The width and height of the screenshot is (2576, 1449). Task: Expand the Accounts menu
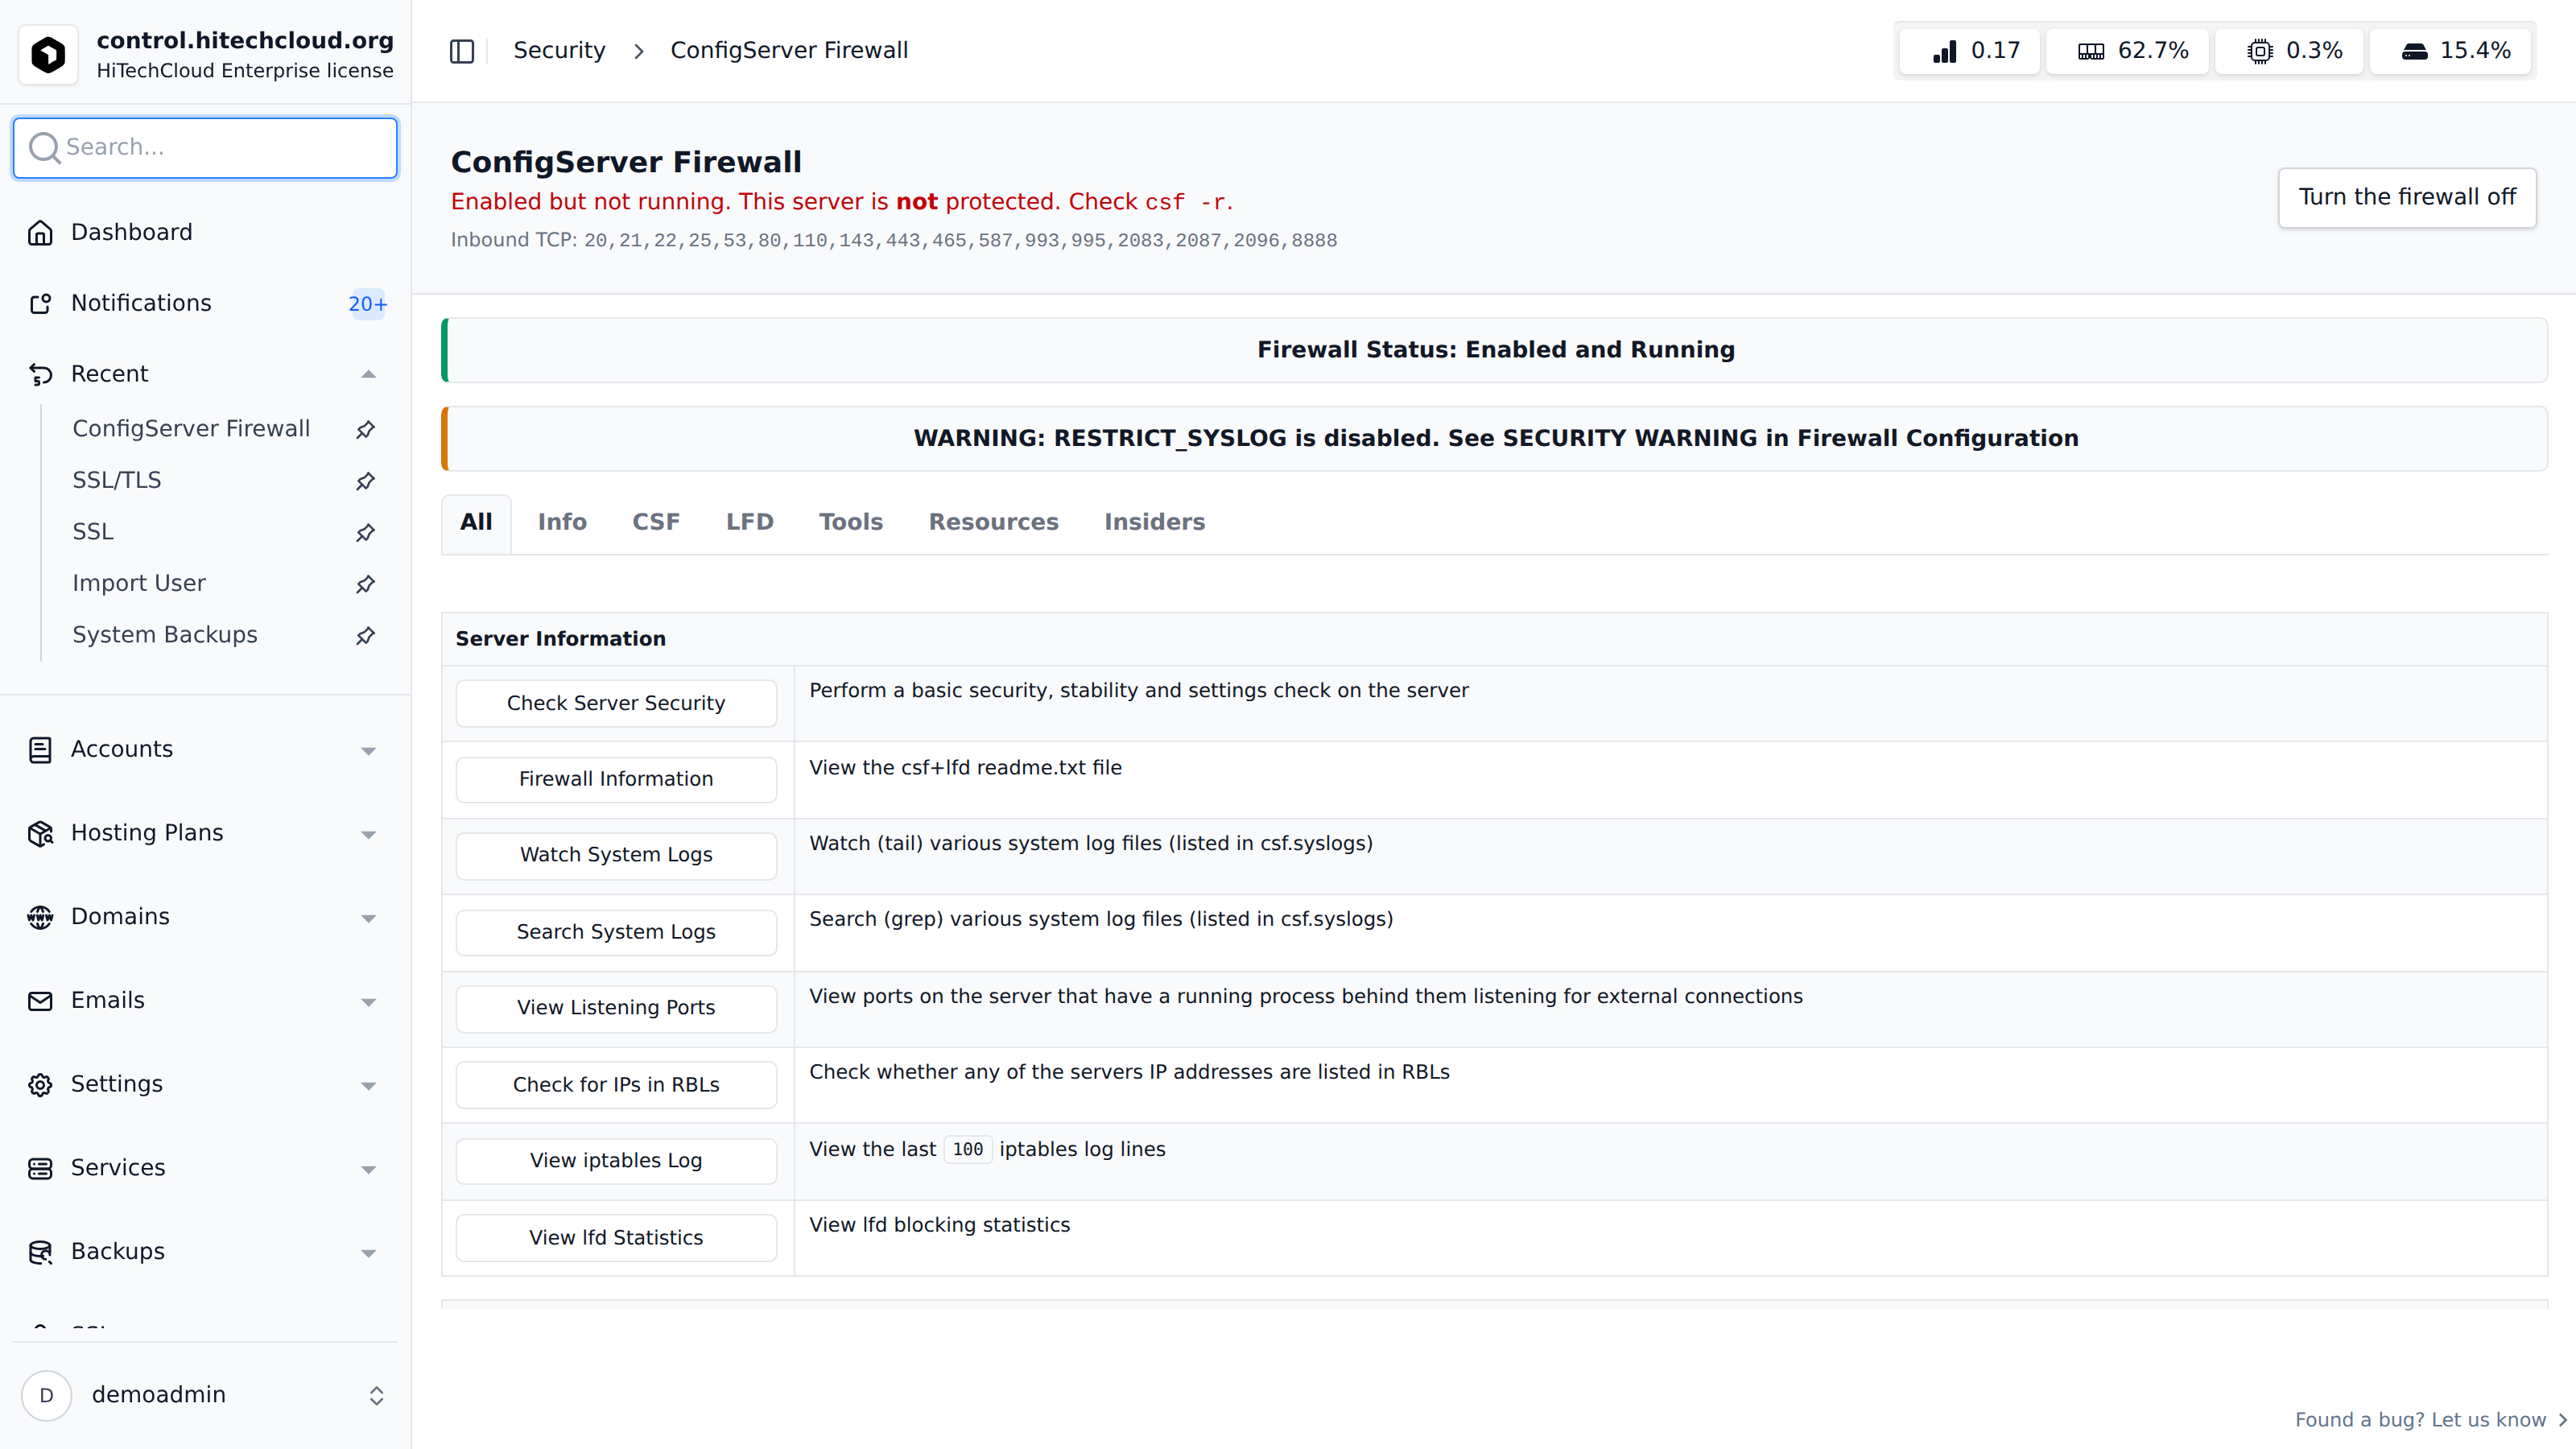point(368,751)
